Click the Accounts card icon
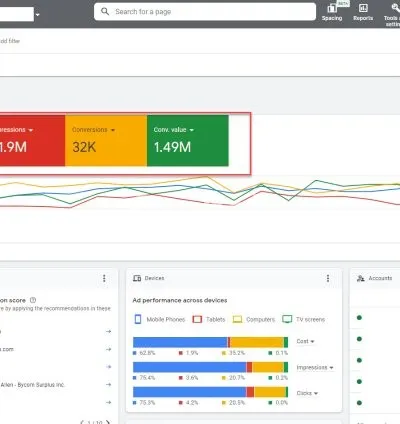The image size is (400, 424). pyautogui.click(x=361, y=278)
